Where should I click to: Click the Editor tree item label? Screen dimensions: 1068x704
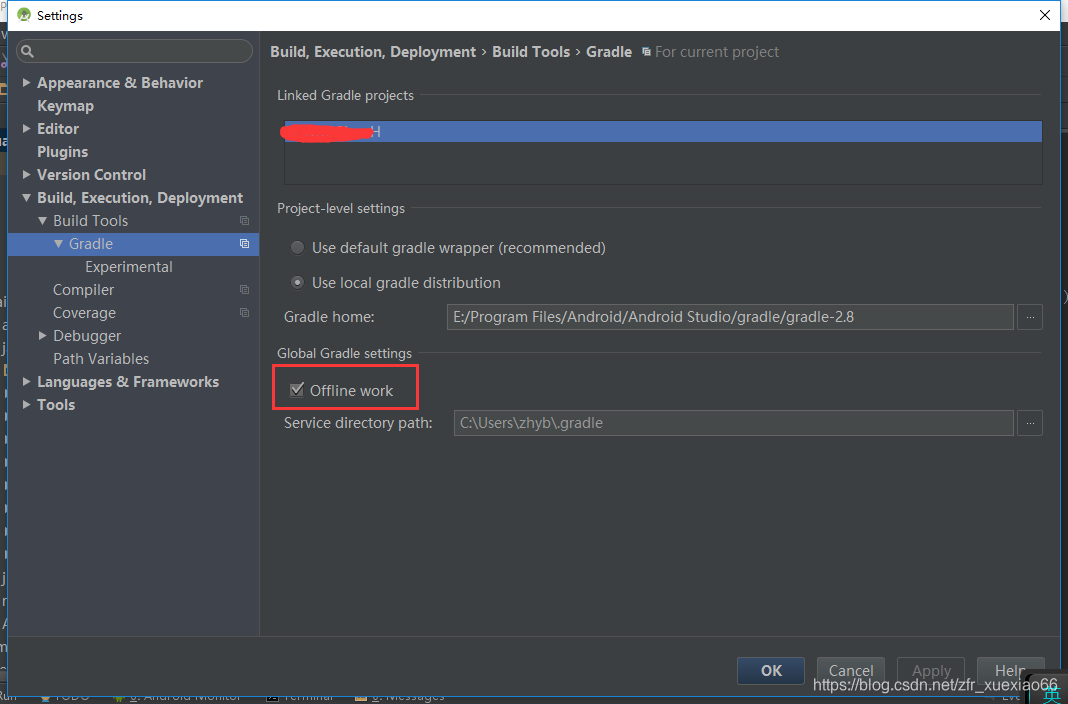pos(58,129)
